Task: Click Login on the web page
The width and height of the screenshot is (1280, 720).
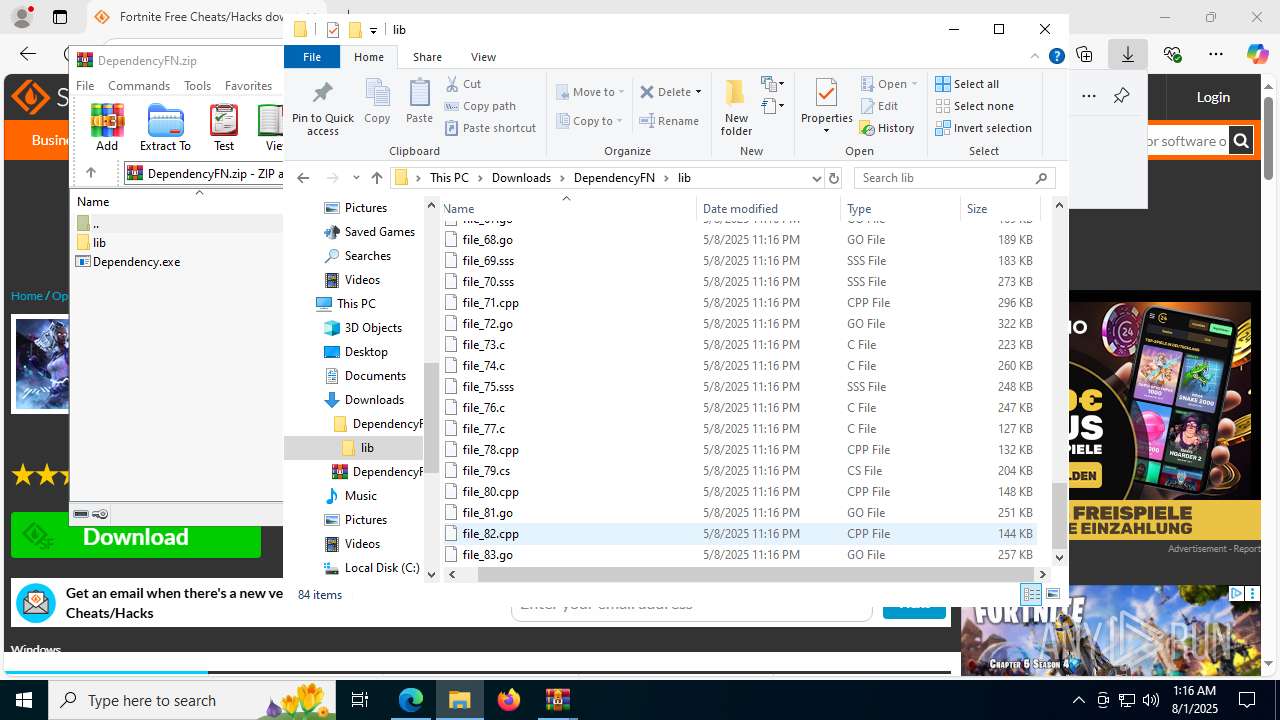Action: point(1213,97)
